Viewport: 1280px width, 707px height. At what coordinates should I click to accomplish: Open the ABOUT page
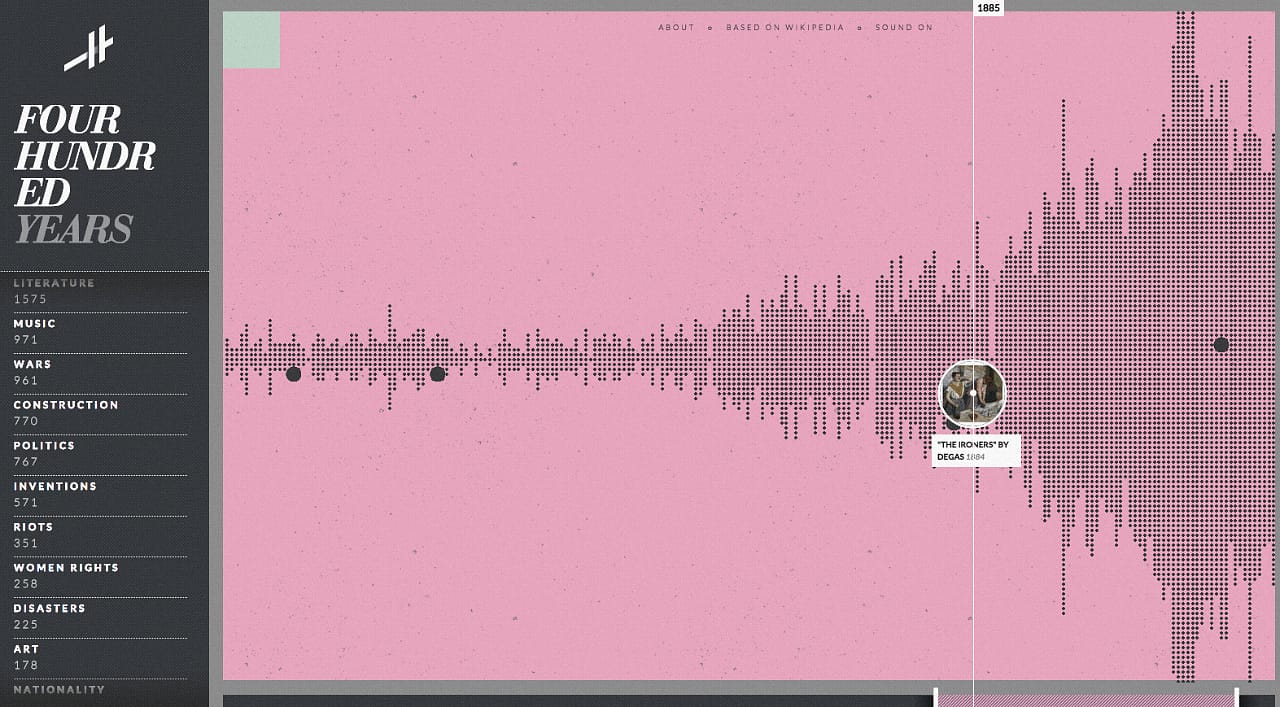point(676,27)
